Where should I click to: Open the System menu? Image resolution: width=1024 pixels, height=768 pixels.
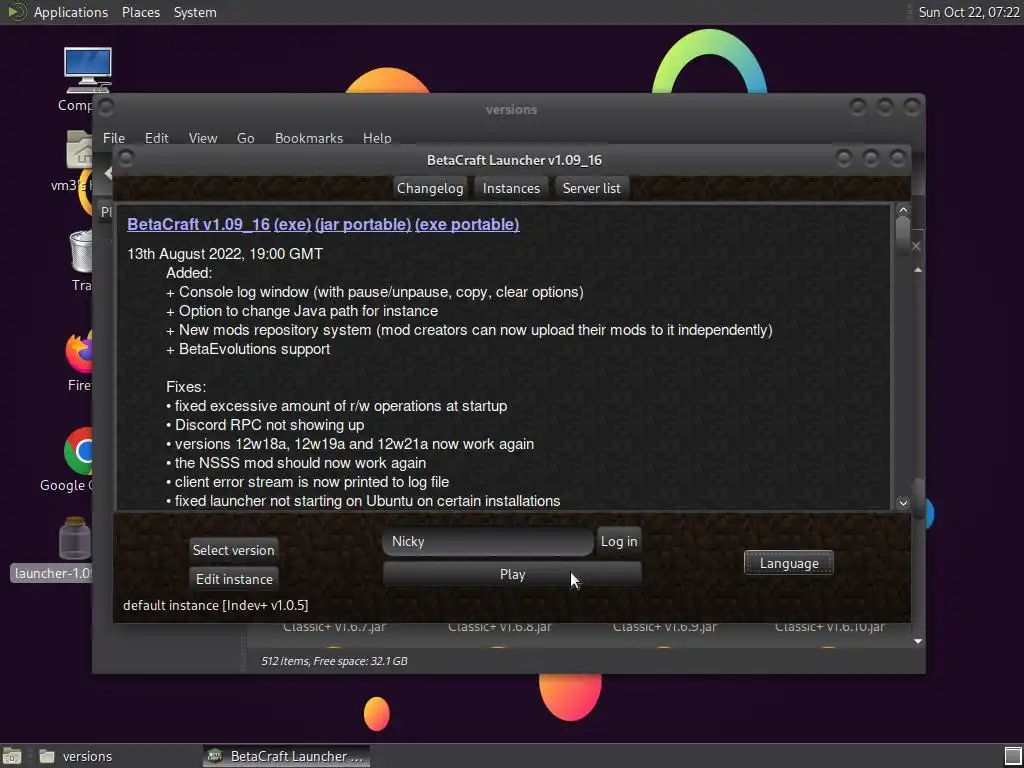coord(195,12)
